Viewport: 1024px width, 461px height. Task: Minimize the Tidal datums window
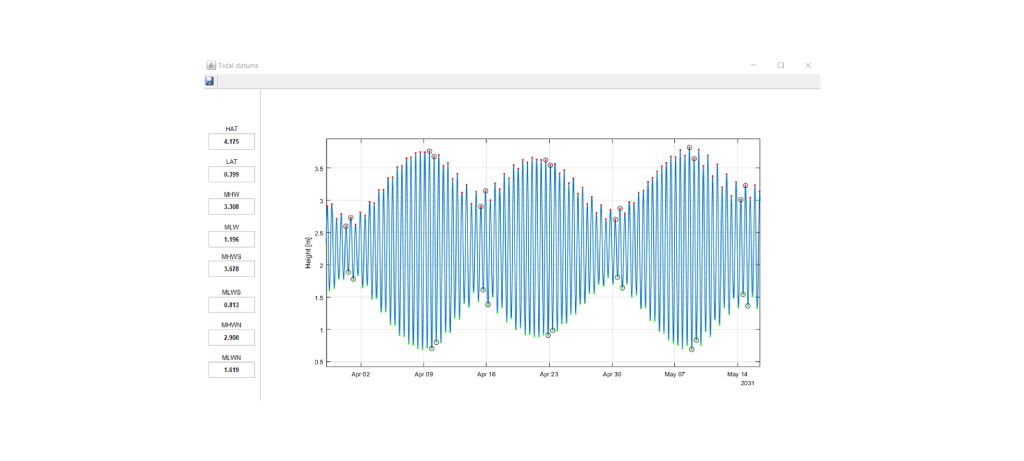(x=753, y=65)
